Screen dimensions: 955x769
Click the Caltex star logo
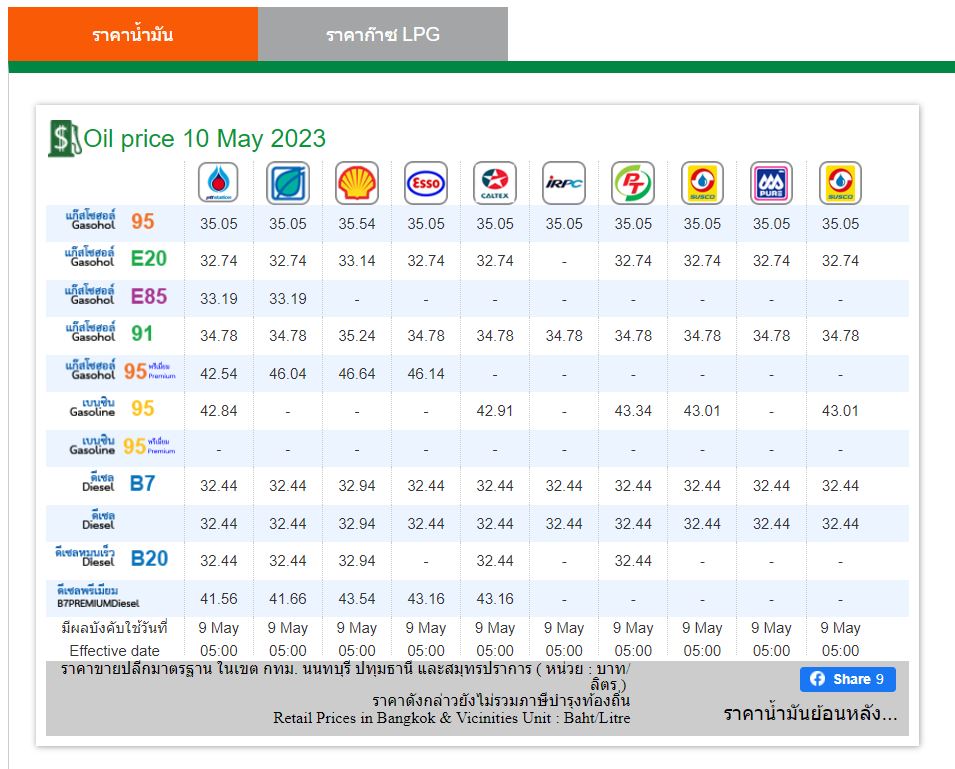coord(495,183)
